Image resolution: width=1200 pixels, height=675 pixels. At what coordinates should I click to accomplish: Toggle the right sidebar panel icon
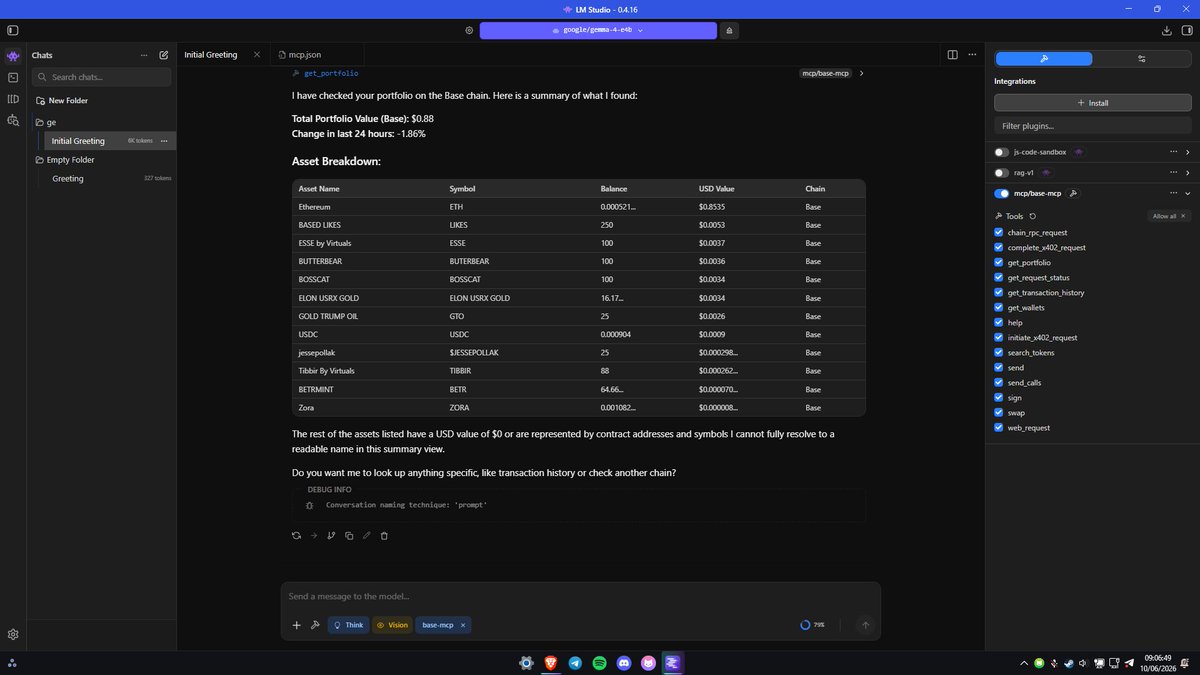(1186, 30)
